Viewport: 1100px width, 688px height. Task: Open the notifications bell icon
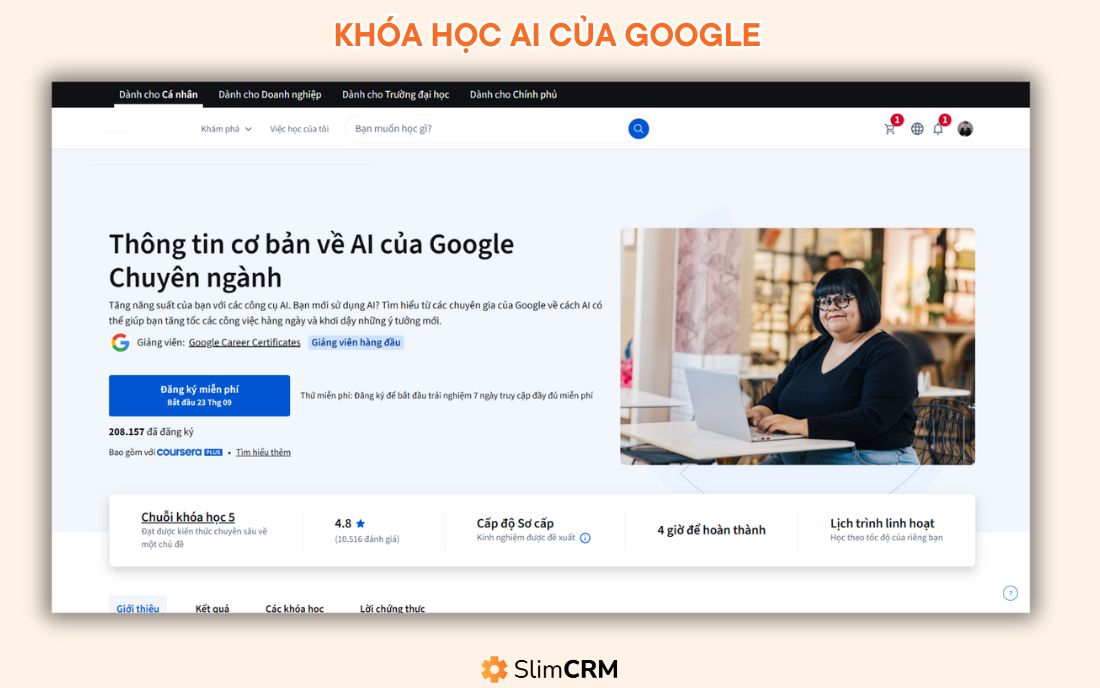[938, 129]
